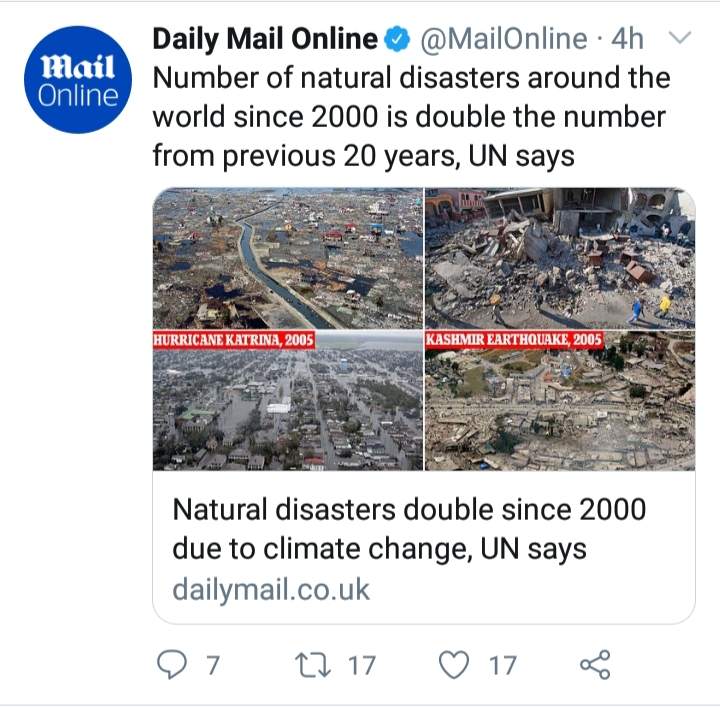720x707 pixels.
Task: Open the article headline in link card
Action: 409,529
